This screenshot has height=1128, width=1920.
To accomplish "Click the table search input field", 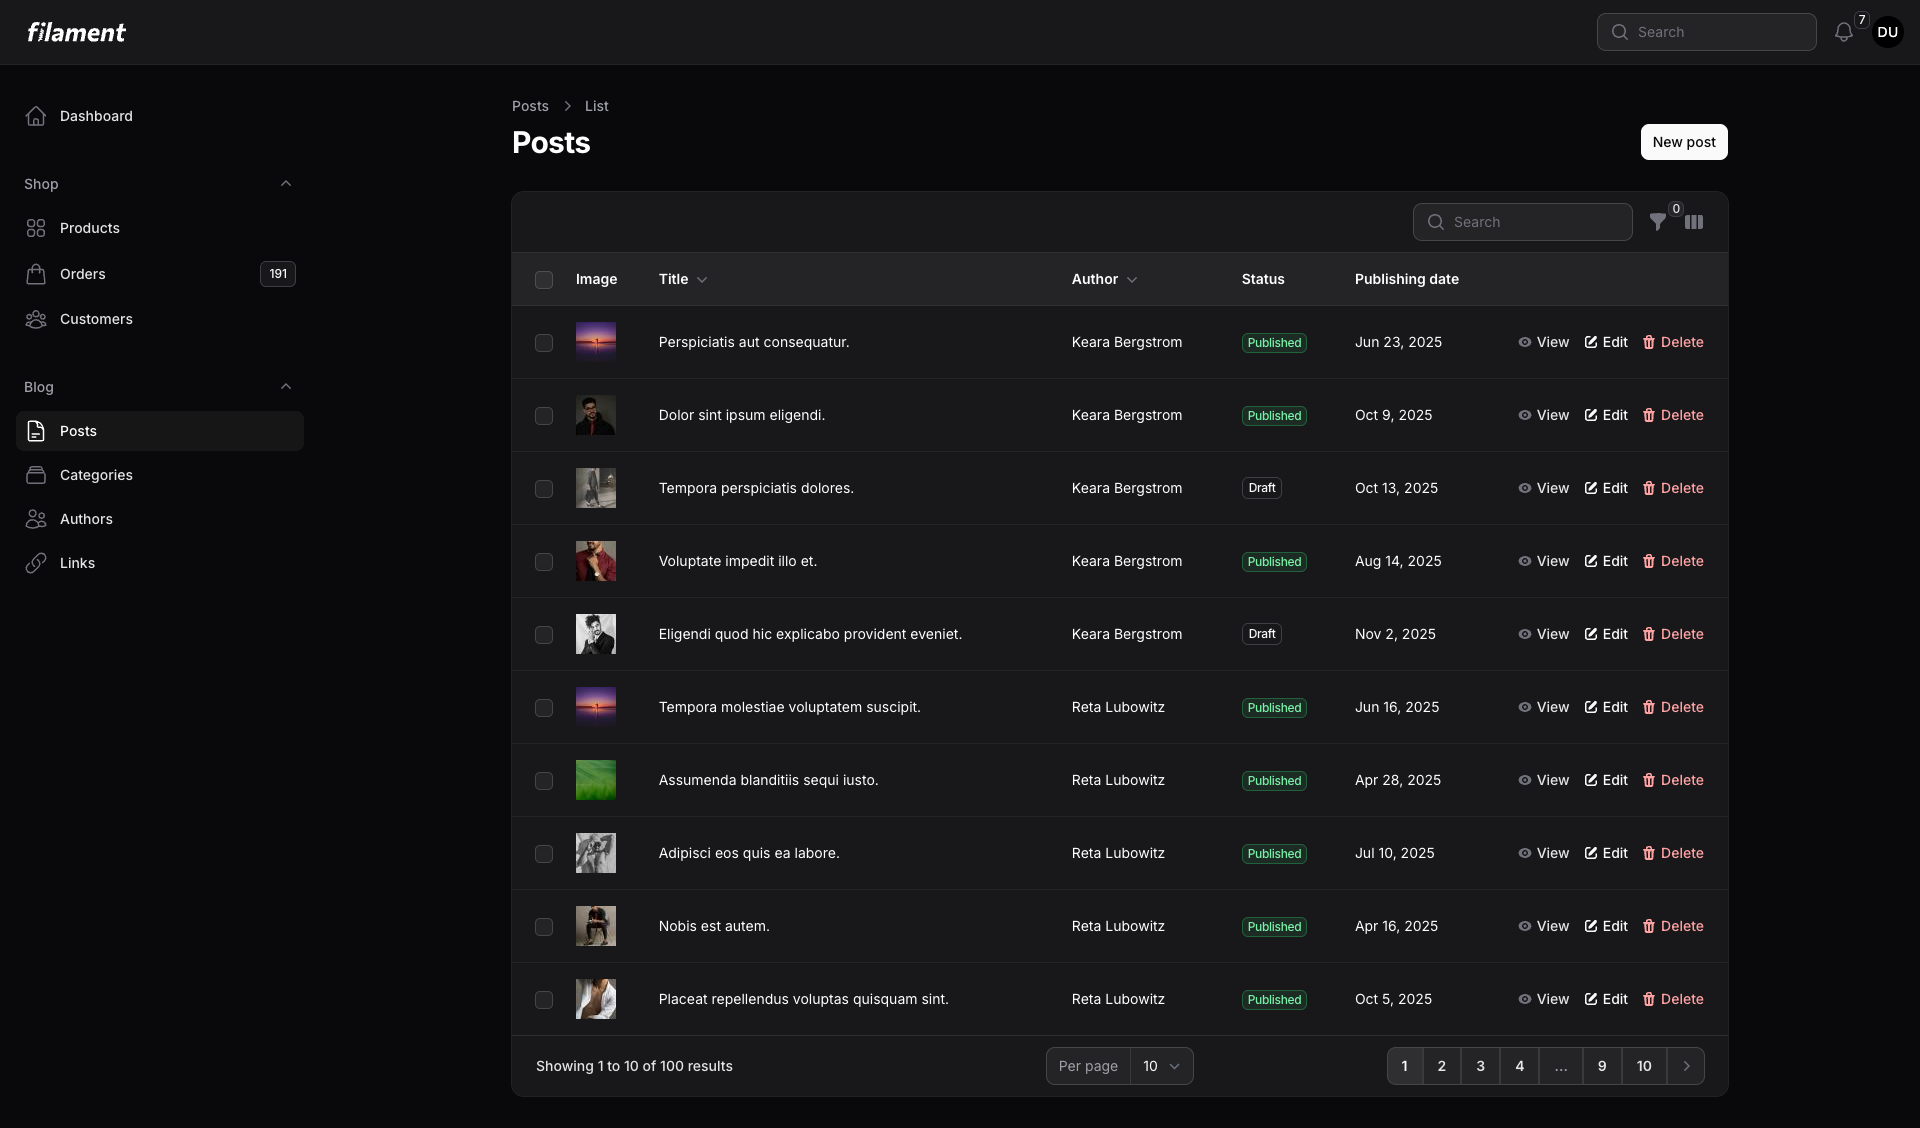I will (x=1521, y=222).
